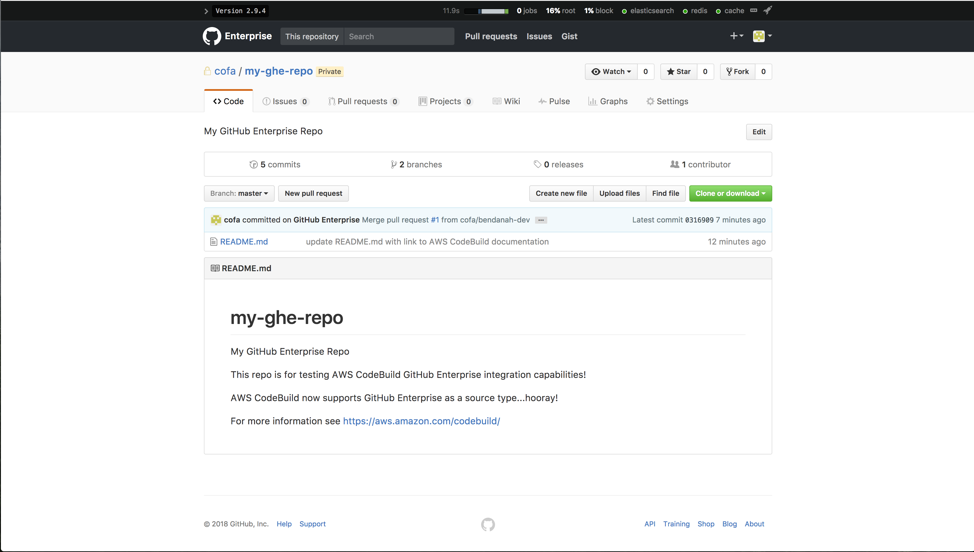
Task: Open the Branch: master selector
Action: point(239,194)
